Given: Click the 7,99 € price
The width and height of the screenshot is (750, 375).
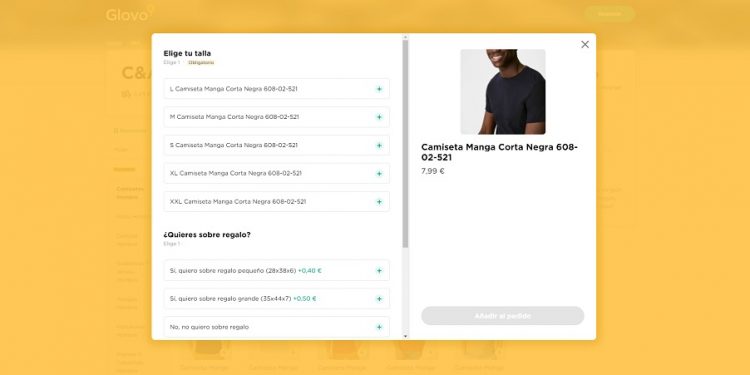Looking at the screenshot, I should [x=432, y=171].
